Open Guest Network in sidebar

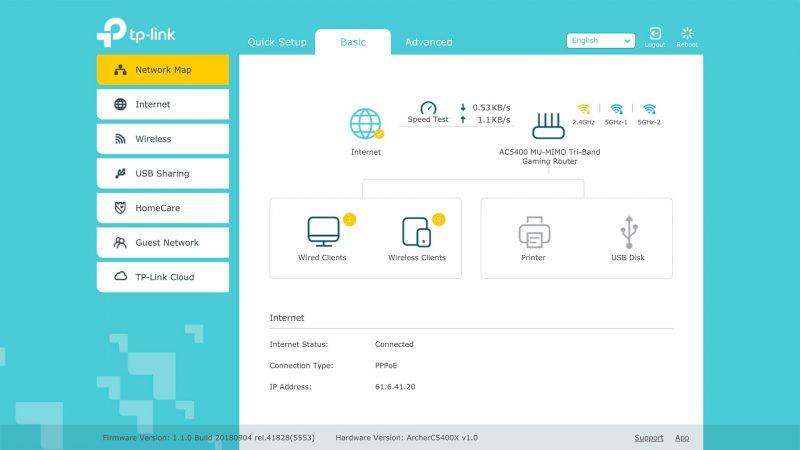(x=163, y=242)
